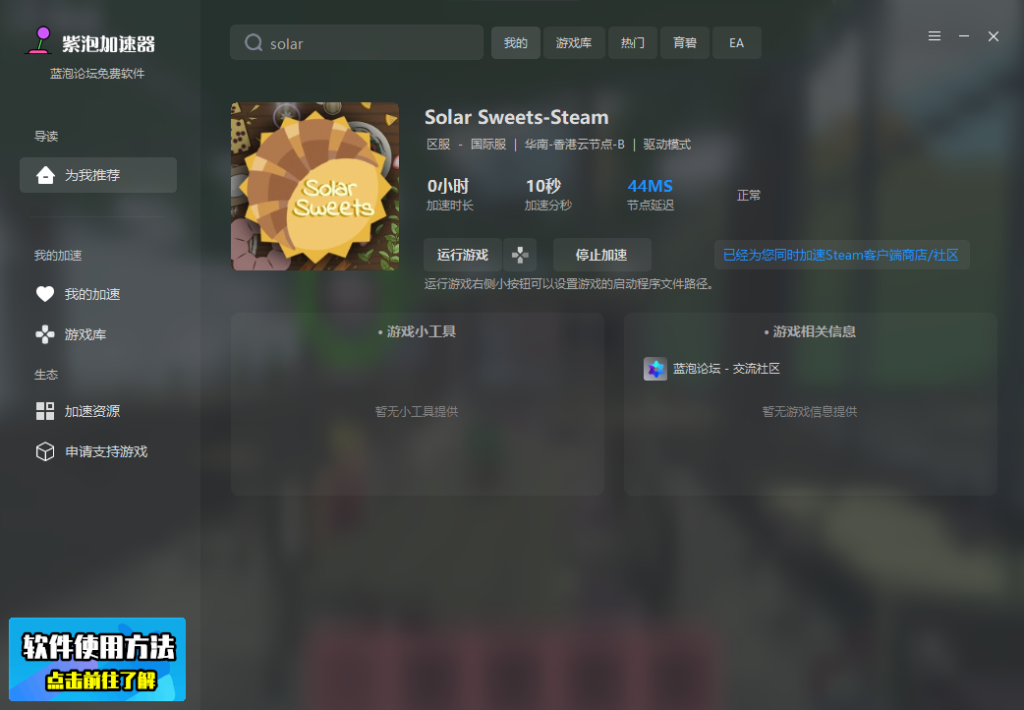Switch to the 我的 tab

(x=515, y=43)
